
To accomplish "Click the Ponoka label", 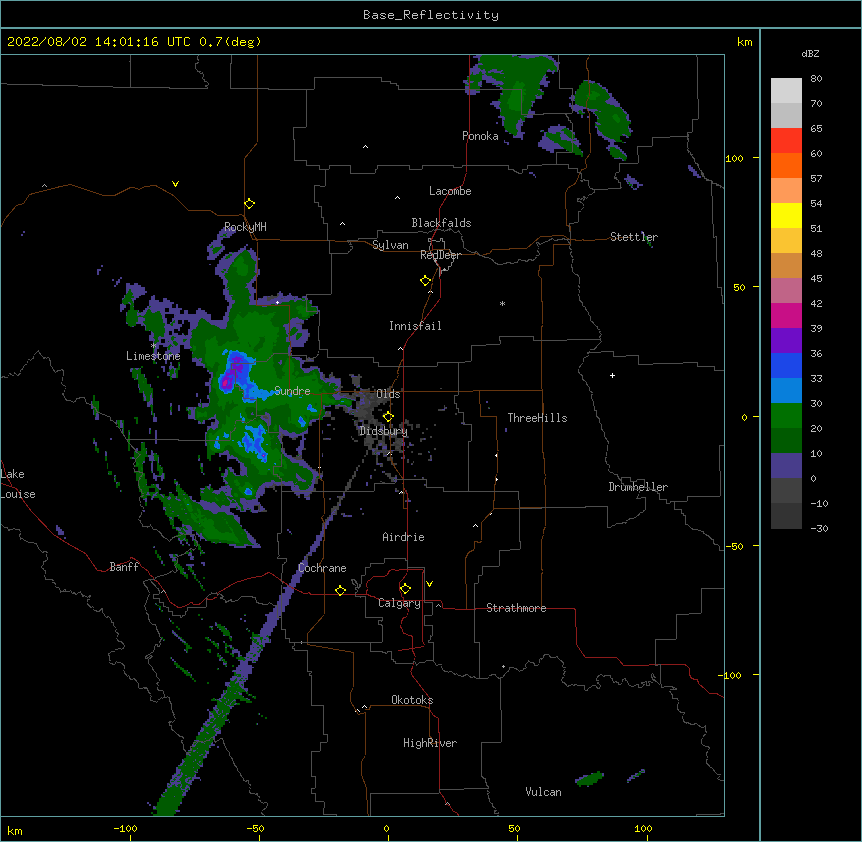I will point(480,136).
